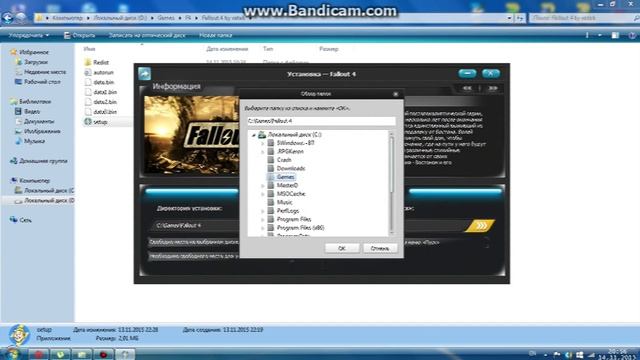Select the Games folder in tree
This screenshot has width=640, height=360.
[x=285, y=177]
